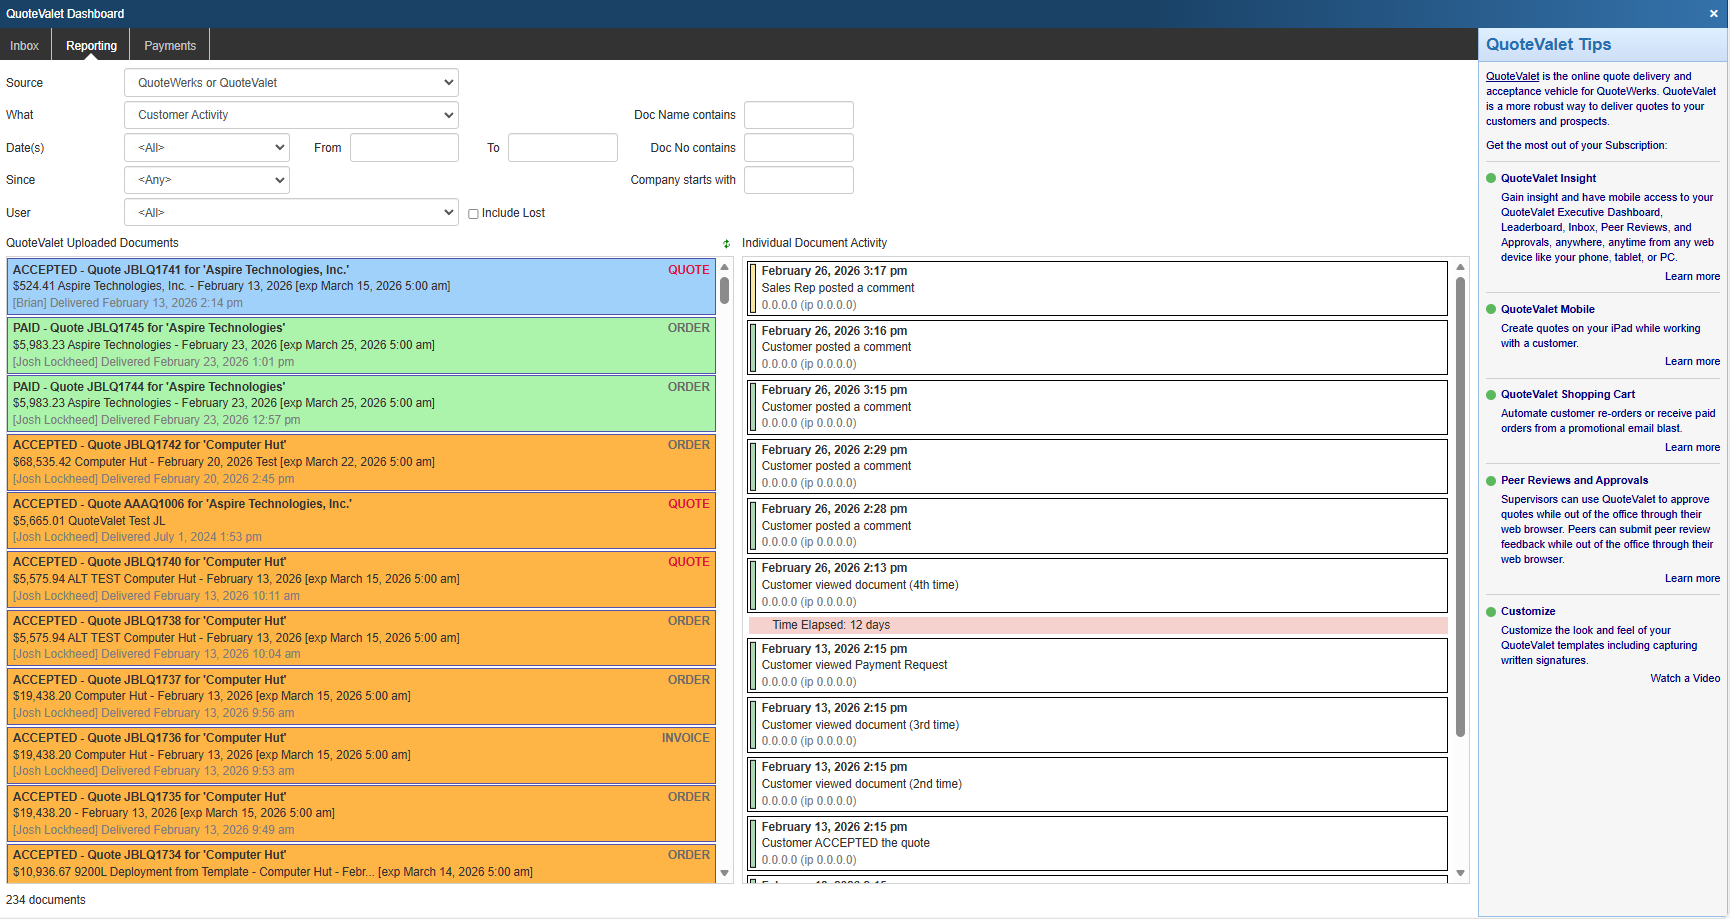Enable the Include Lost checkbox
Screen dimensions: 1730x919
pyautogui.click(x=474, y=214)
